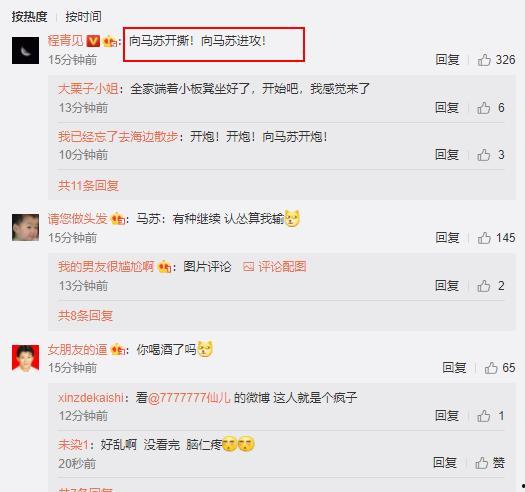This screenshot has width=525, height=492.
Task: Like 我的男友很尴尬啊's reply with 2 likes
Action: (491, 286)
